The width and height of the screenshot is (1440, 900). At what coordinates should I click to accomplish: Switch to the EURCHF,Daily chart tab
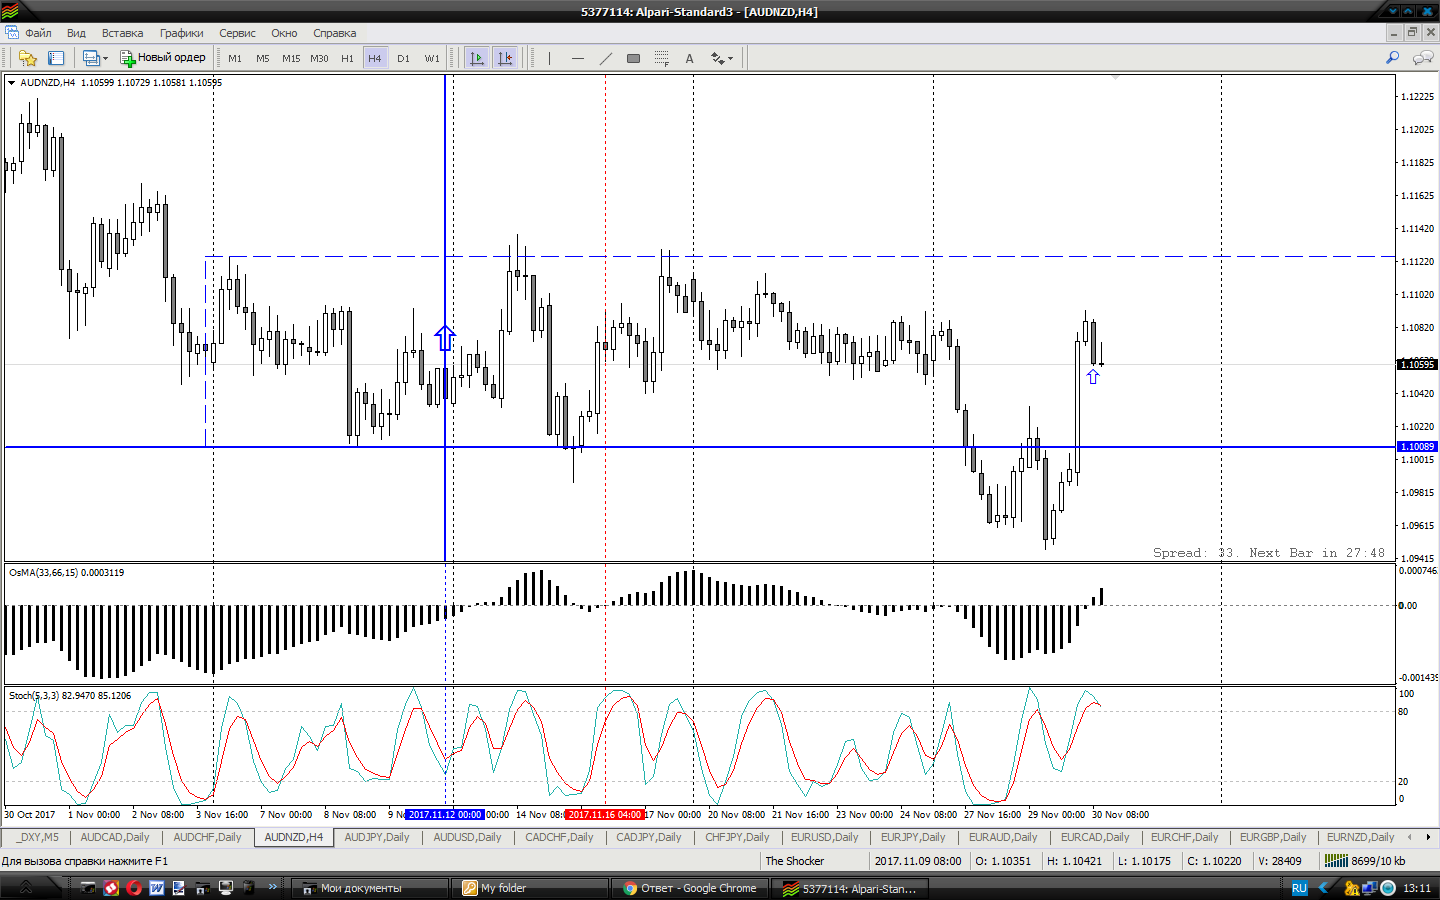point(1185,838)
